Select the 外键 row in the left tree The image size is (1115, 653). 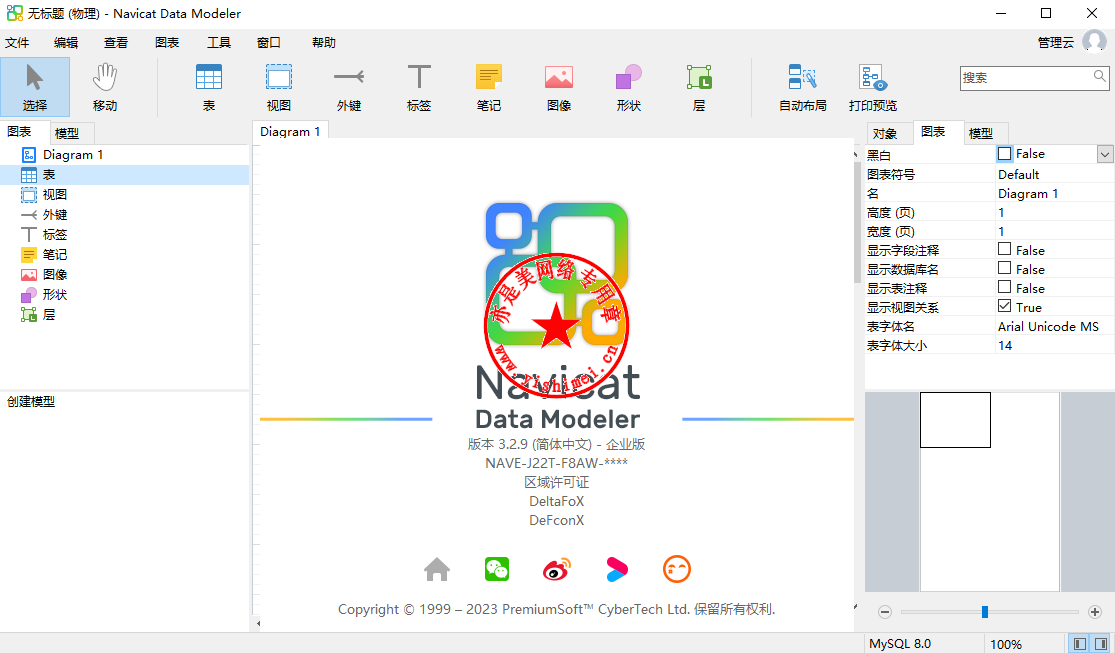tap(124, 215)
